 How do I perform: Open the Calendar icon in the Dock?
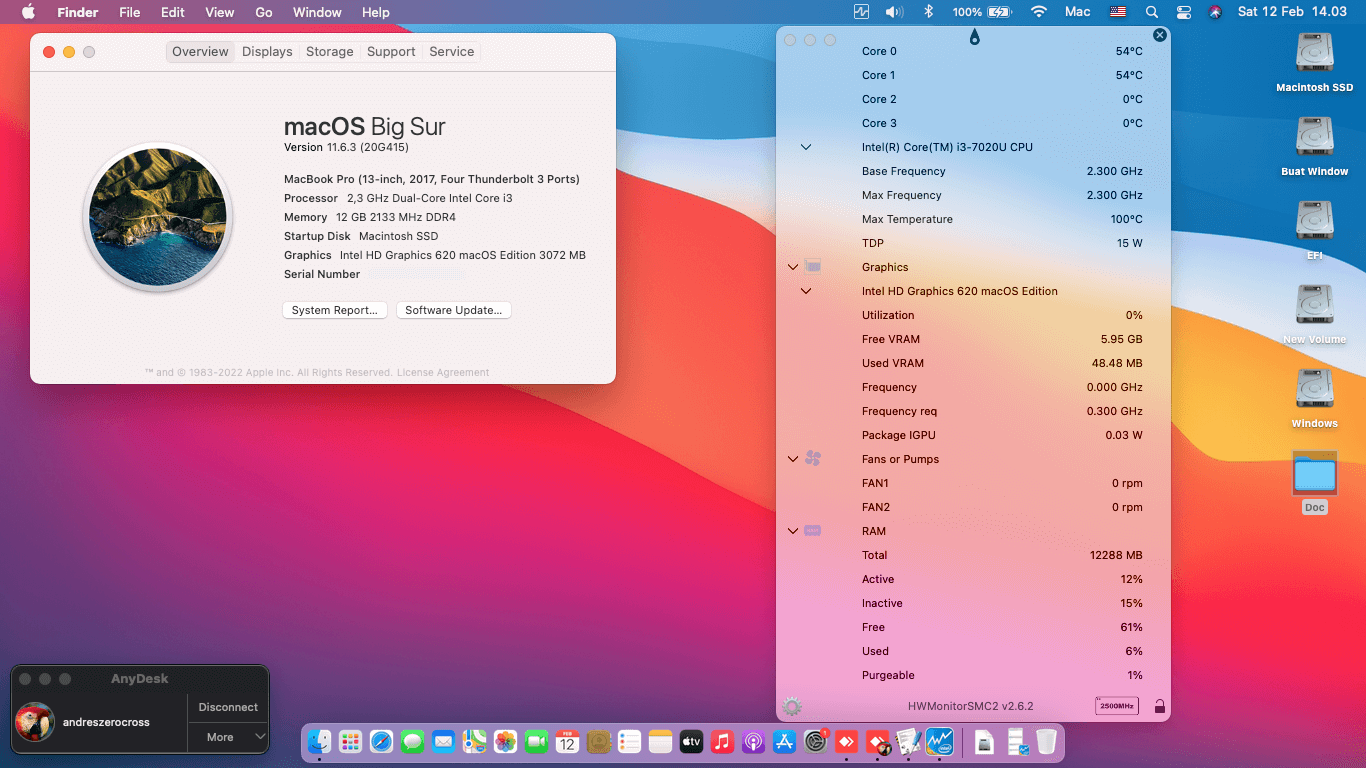click(x=567, y=741)
